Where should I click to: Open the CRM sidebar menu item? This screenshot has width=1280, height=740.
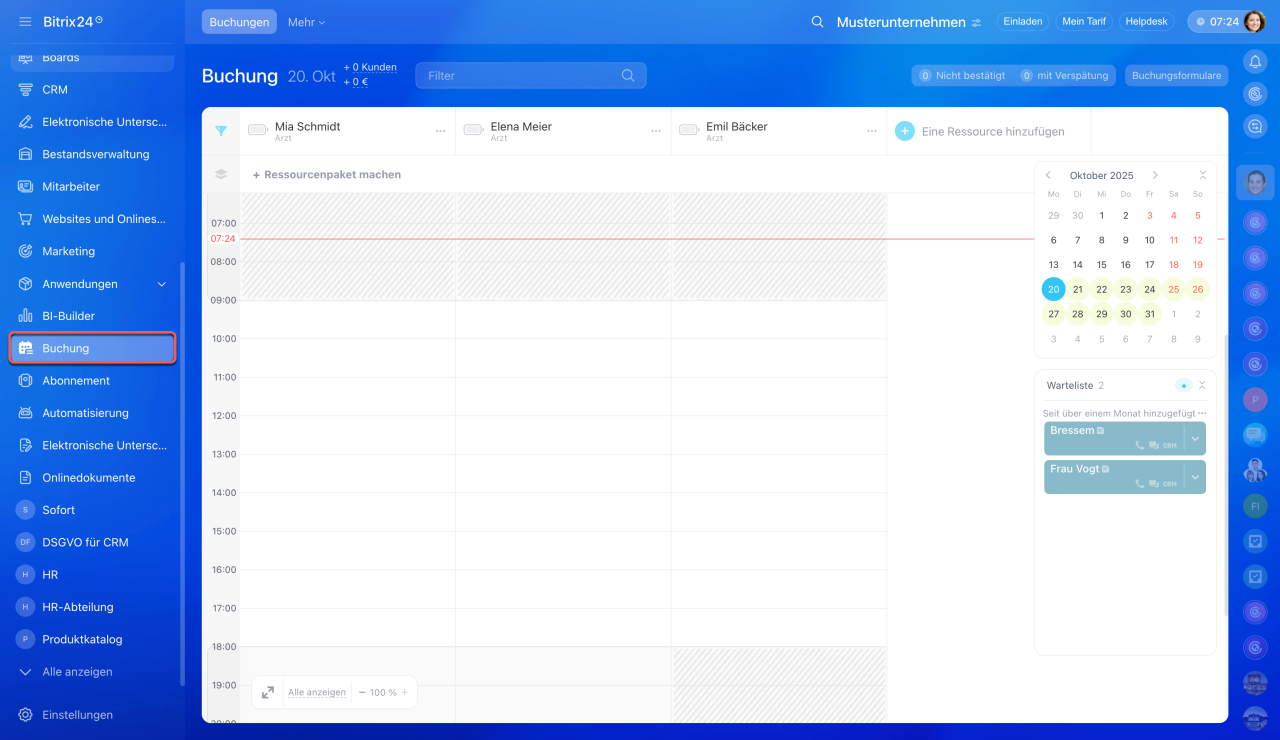tap(55, 90)
